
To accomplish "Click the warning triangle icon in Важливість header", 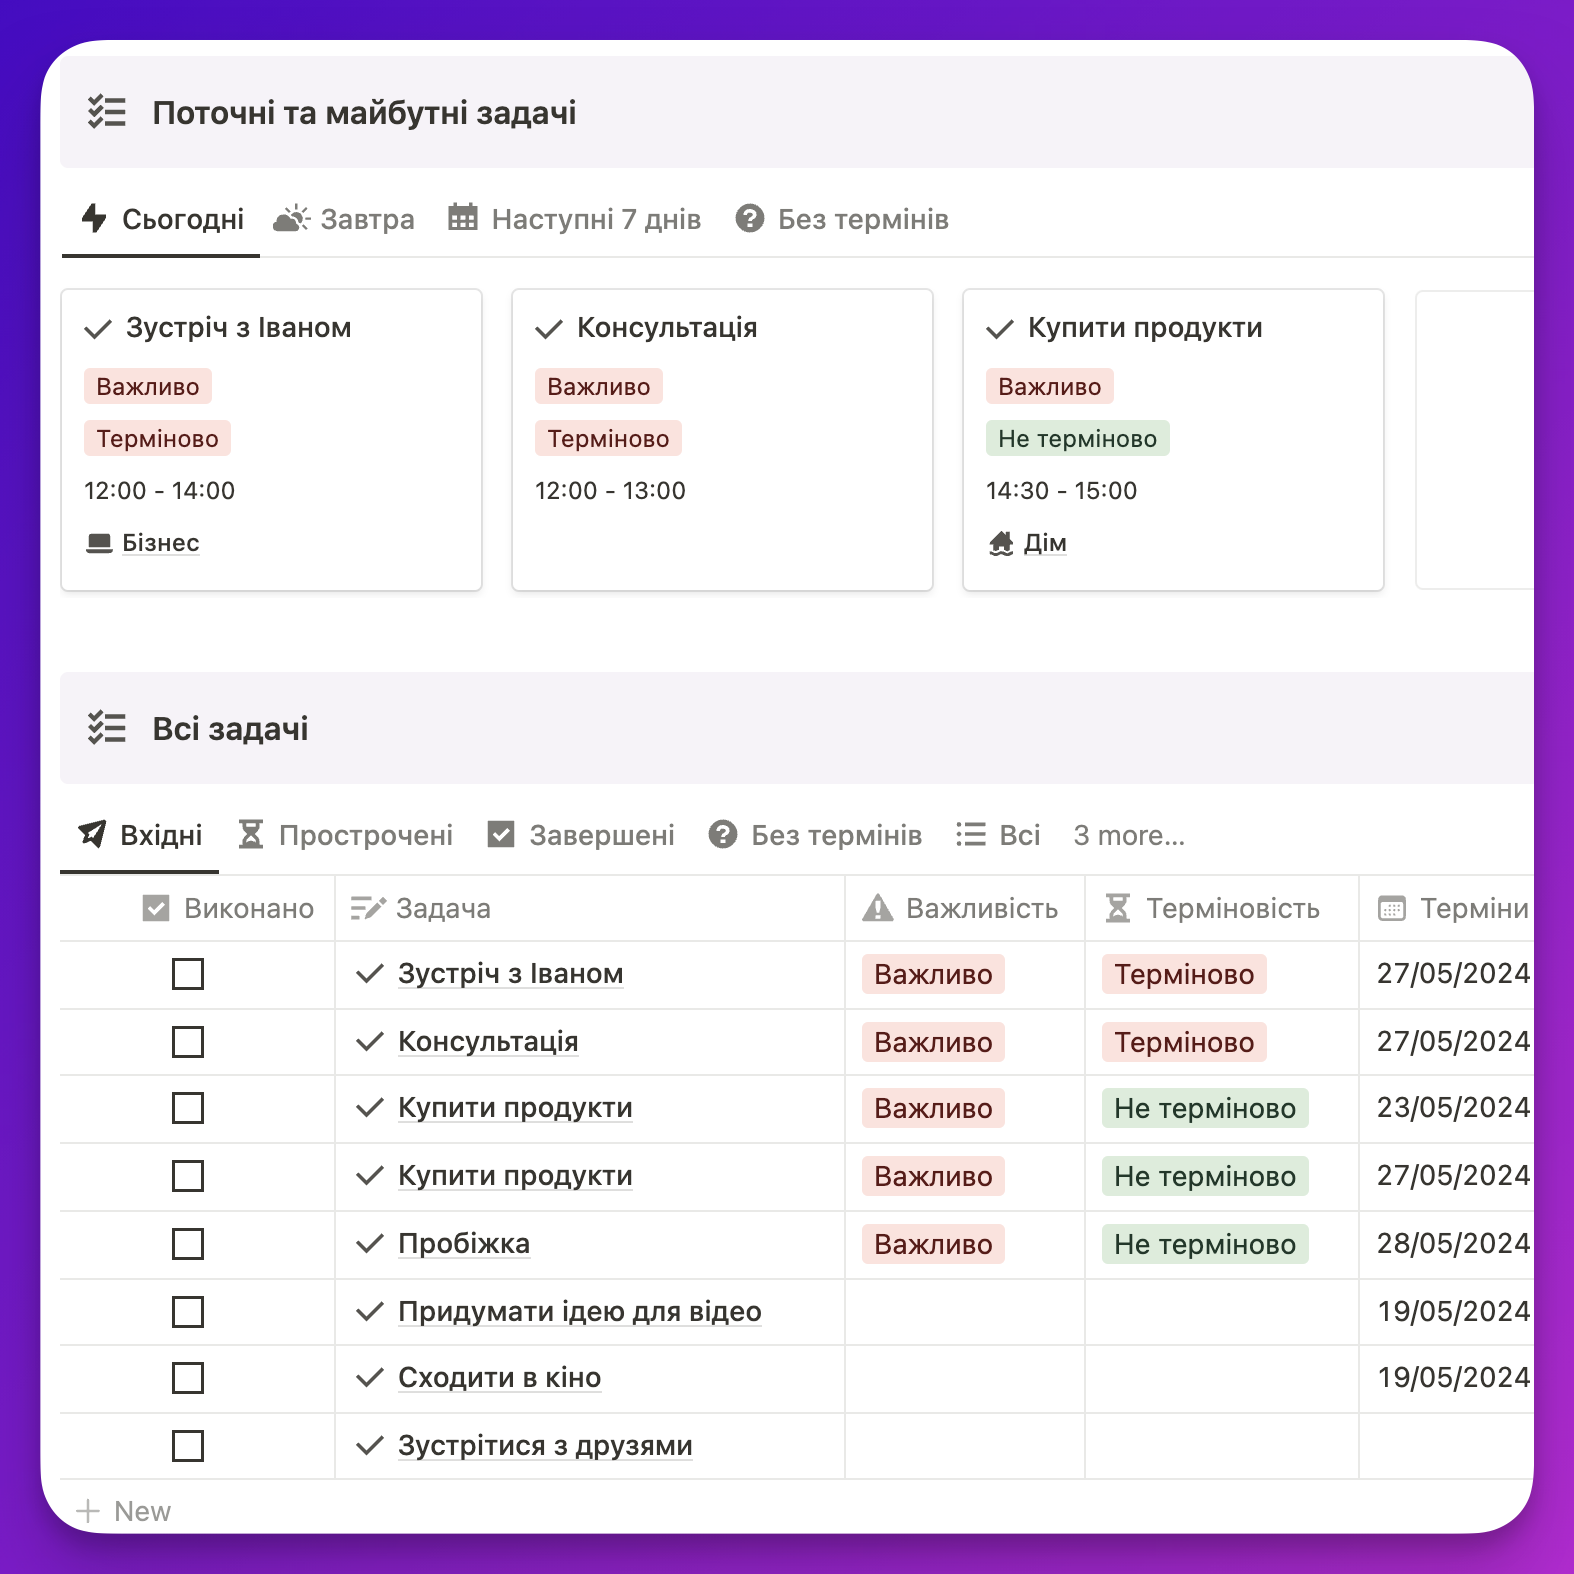I will [878, 908].
